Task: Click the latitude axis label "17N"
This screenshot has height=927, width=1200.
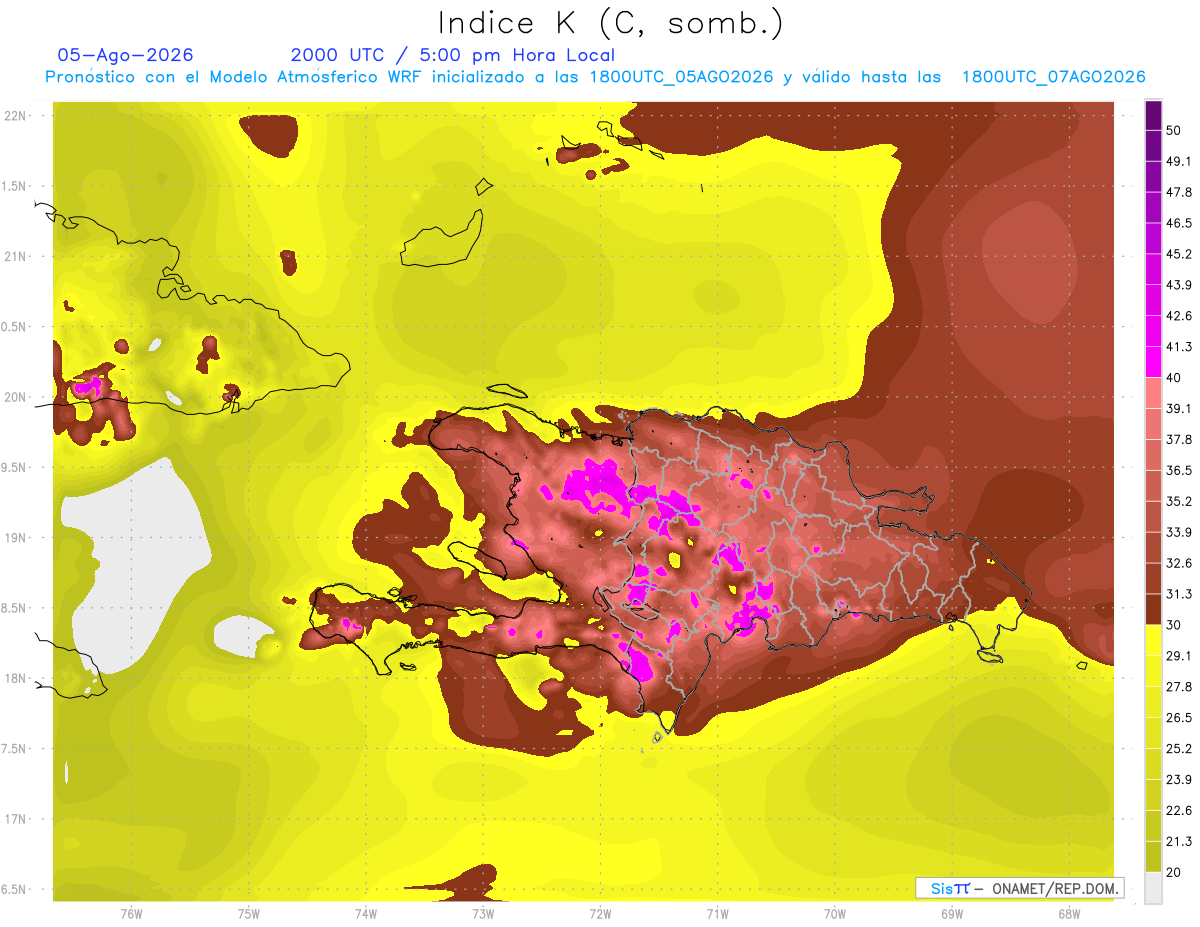Action: [x=16, y=819]
